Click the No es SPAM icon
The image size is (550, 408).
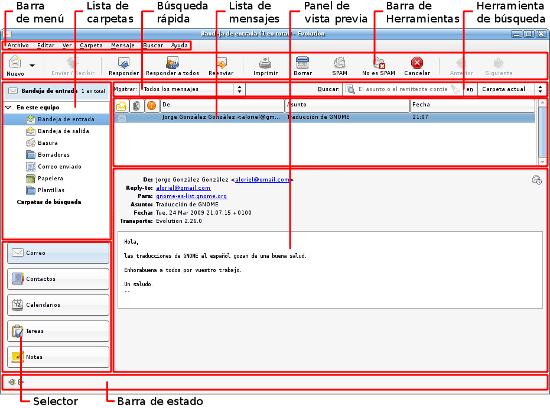coord(379,63)
